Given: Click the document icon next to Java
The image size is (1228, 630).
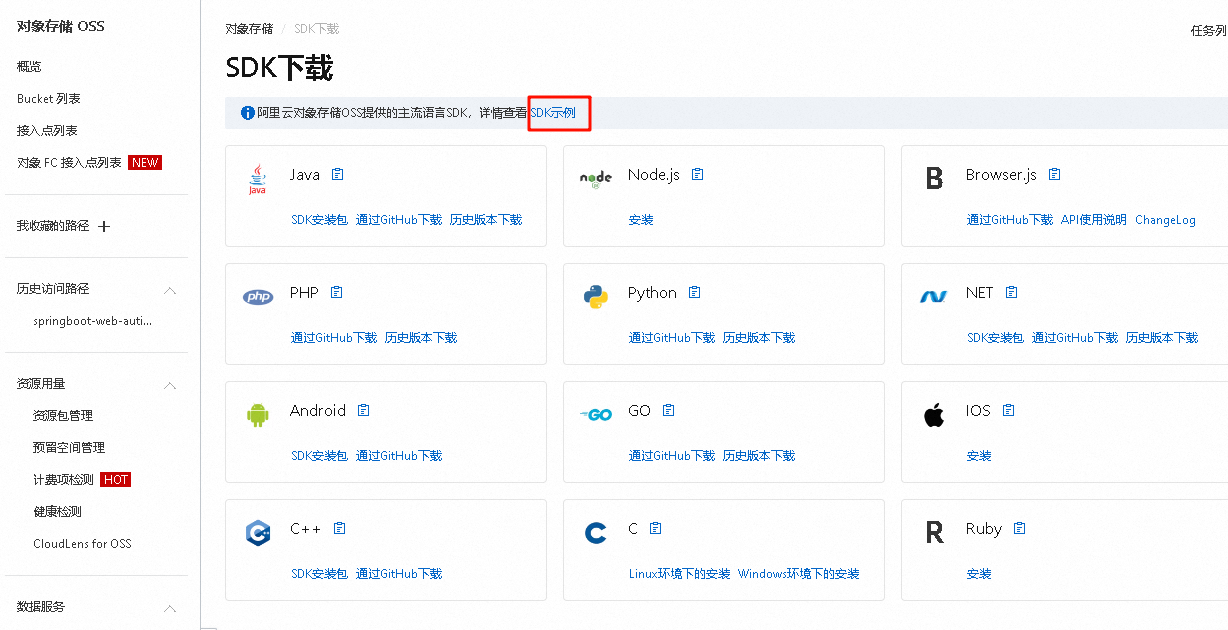Looking at the screenshot, I should pyautogui.click(x=338, y=174).
